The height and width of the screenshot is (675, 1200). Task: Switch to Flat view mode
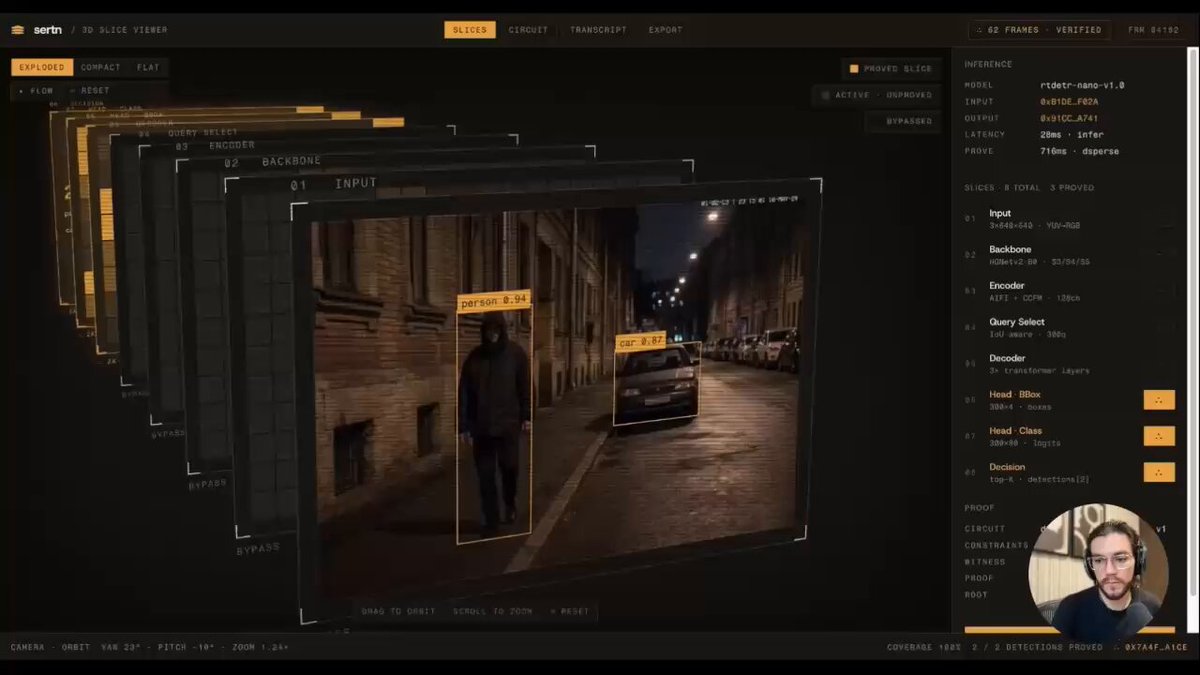pyautogui.click(x=148, y=68)
